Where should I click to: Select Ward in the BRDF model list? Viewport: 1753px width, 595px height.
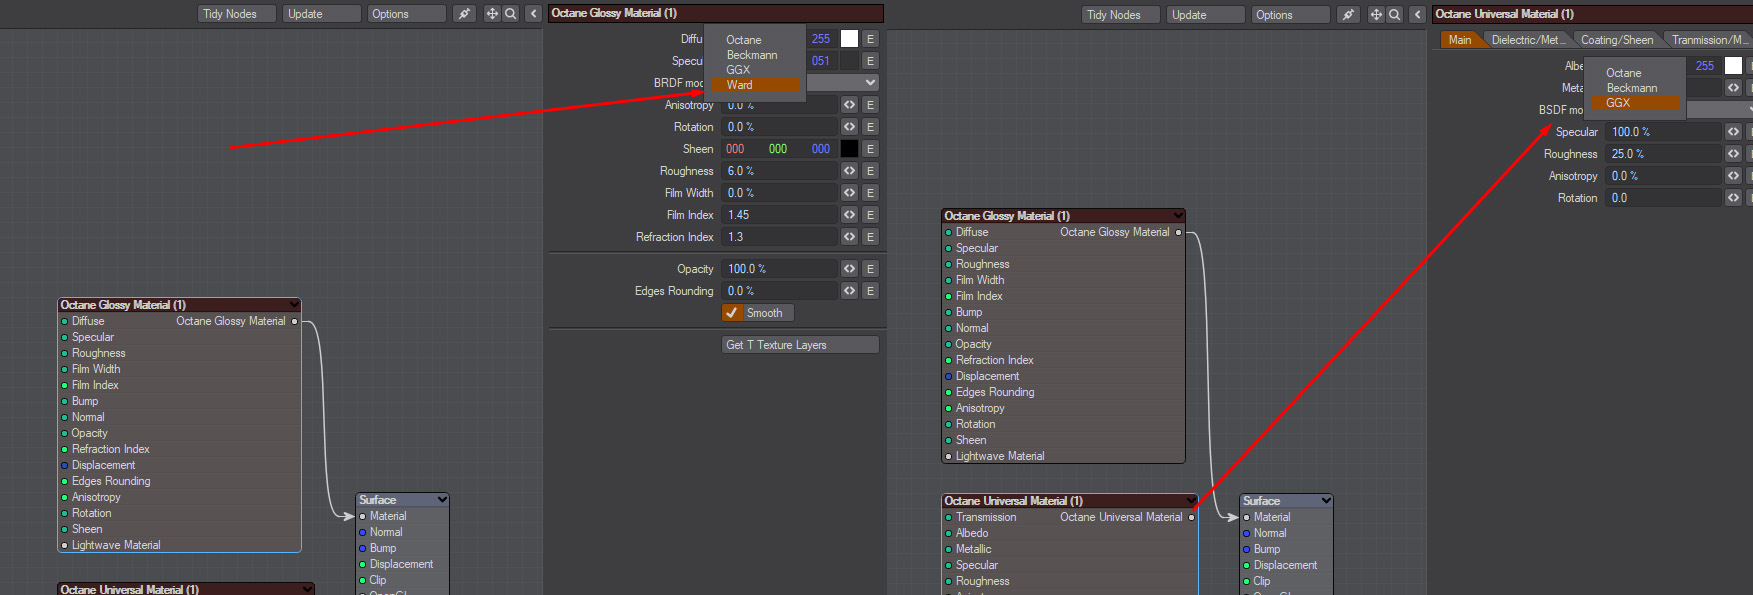click(x=755, y=85)
